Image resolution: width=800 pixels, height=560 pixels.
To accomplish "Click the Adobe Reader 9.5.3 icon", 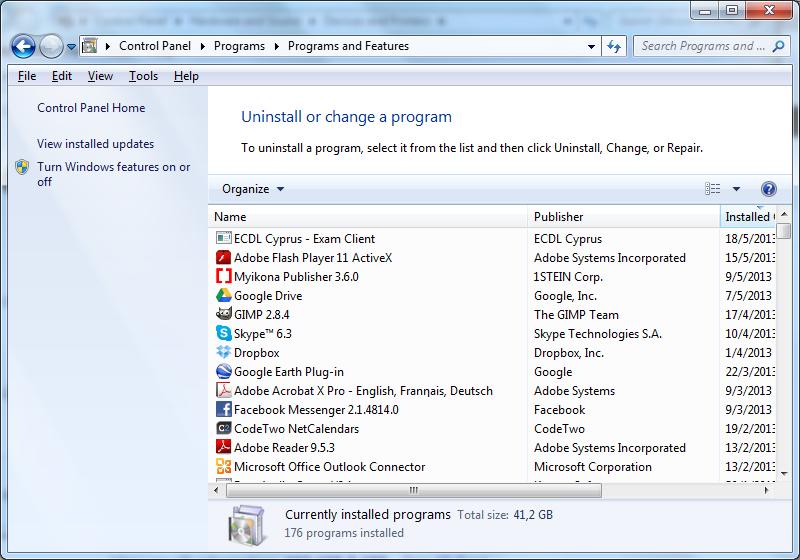I will 223,447.
